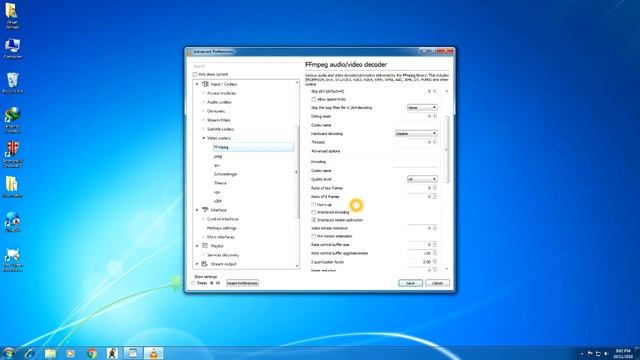Enable Interlaced encoding checkbox

click(313, 212)
